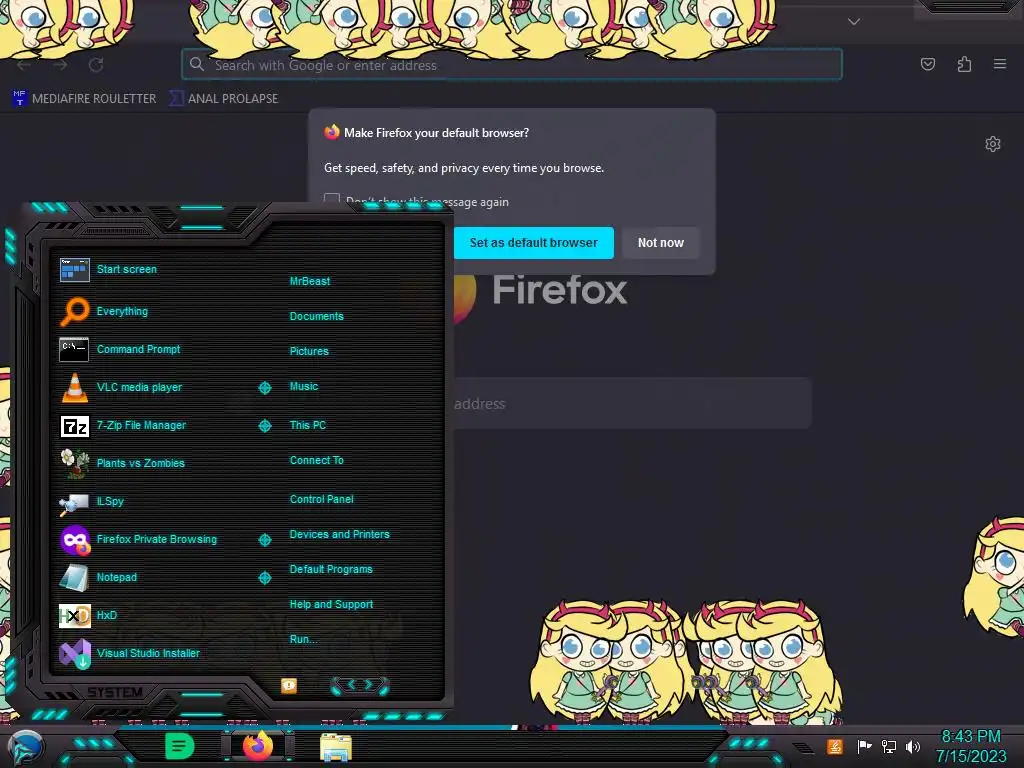Open Music from start menu
This screenshot has width=1024, height=768.
click(x=304, y=387)
